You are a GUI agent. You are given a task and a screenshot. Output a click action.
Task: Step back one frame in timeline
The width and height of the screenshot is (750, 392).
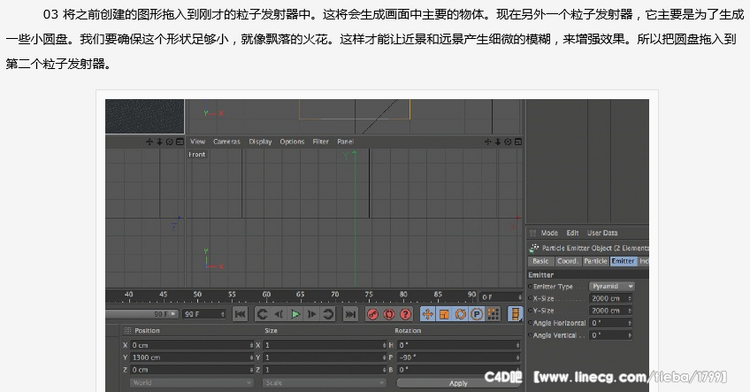click(x=278, y=314)
